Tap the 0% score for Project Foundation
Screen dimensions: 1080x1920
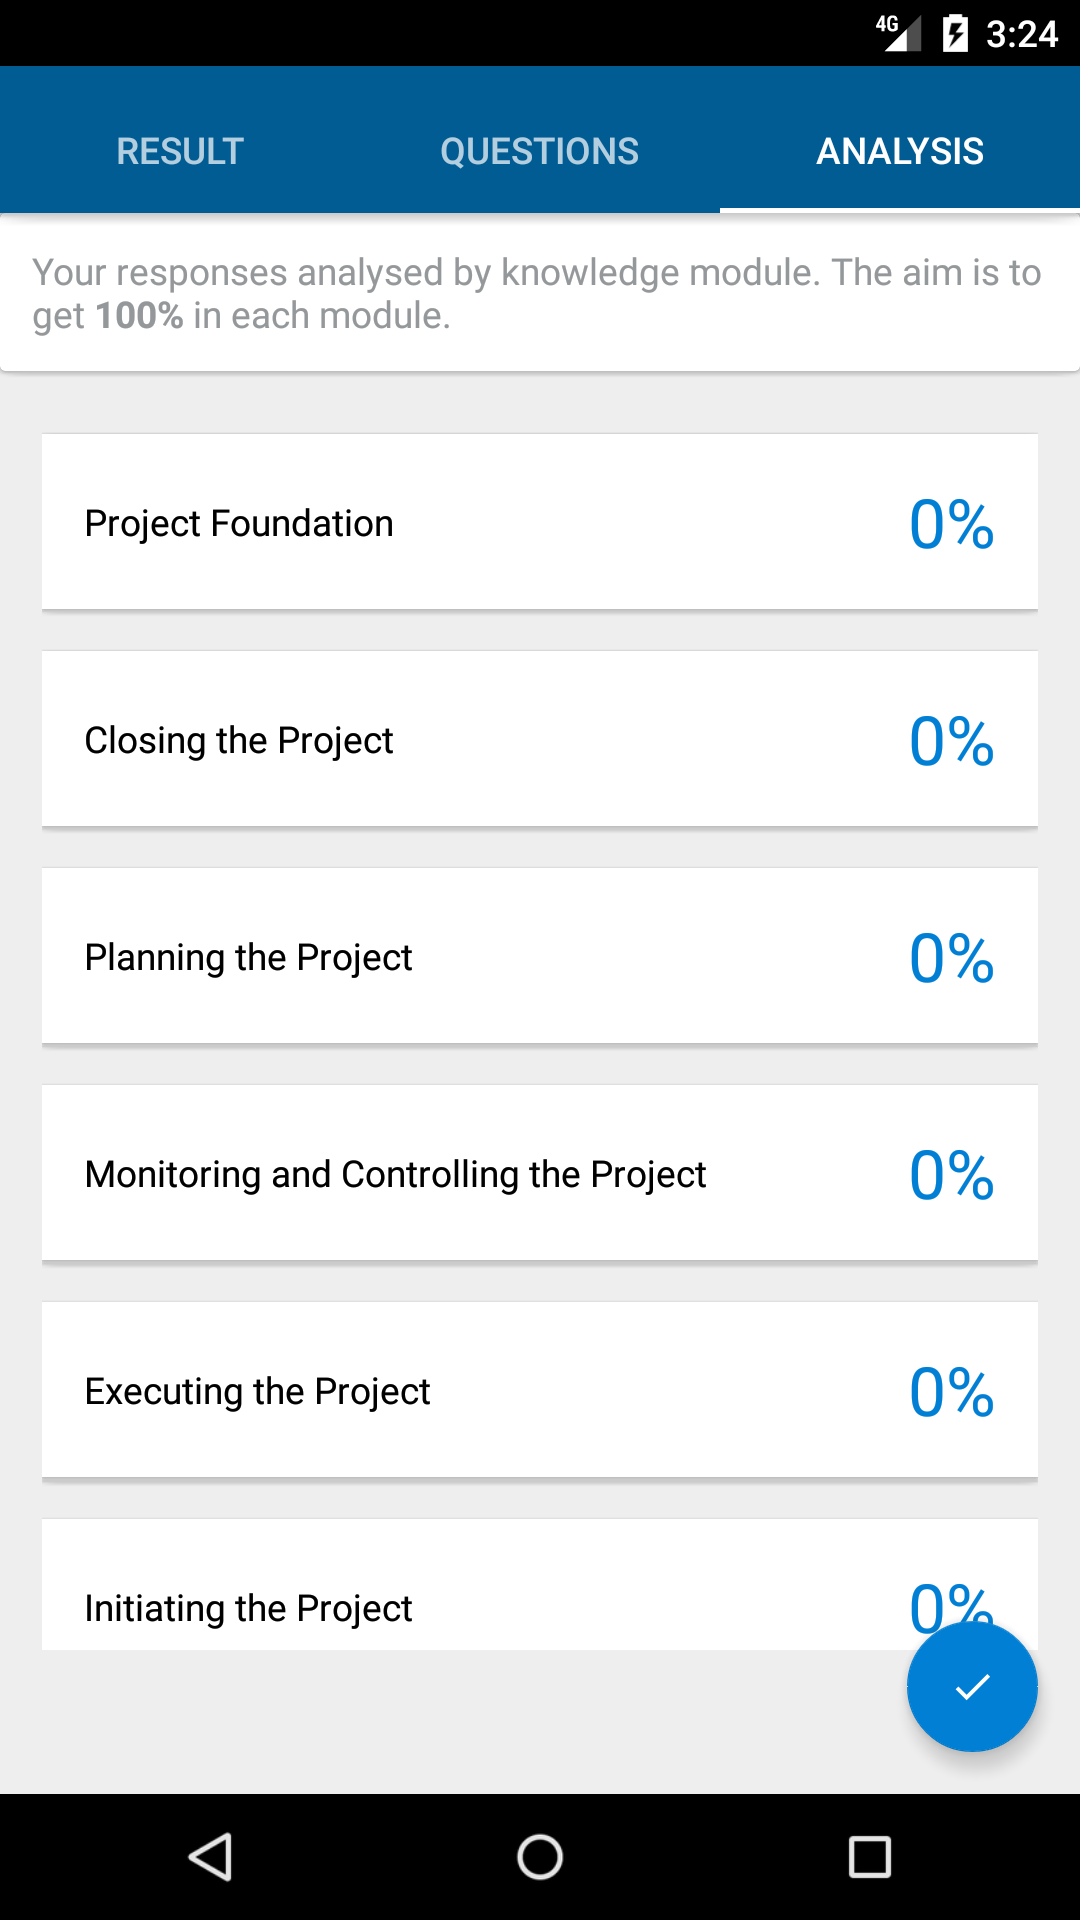[951, 524]
